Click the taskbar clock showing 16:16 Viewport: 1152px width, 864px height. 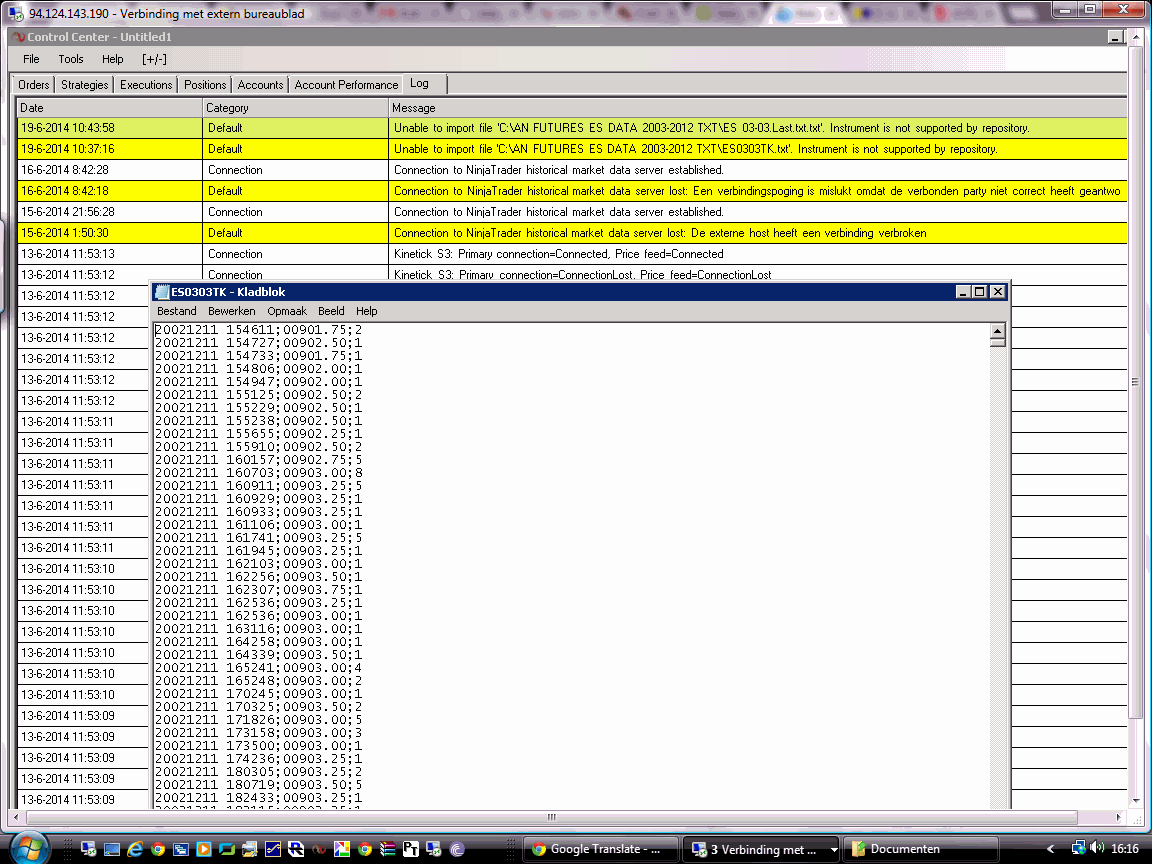[x=1124, y=849]
